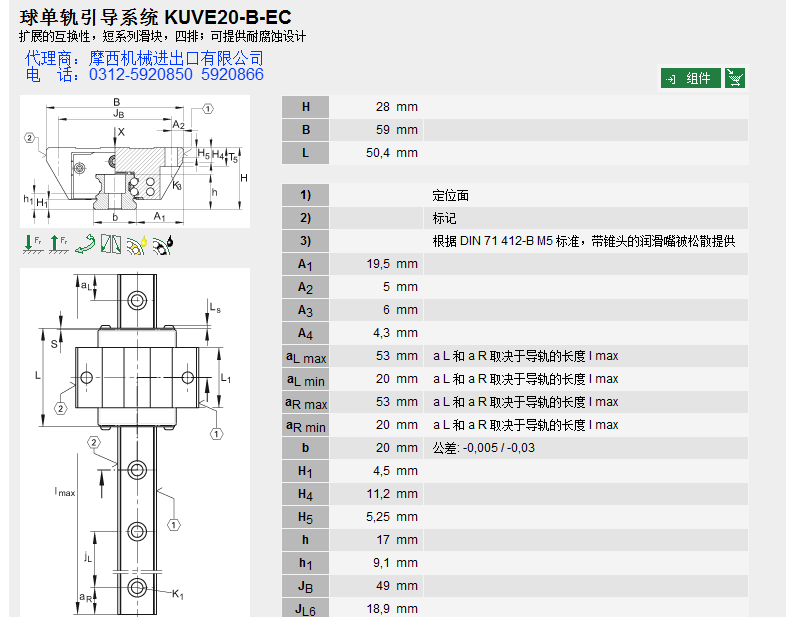This screenshot has height=617, width=786.
Task: Click the oil lubrication bearing icon
Action: point(163,242)
